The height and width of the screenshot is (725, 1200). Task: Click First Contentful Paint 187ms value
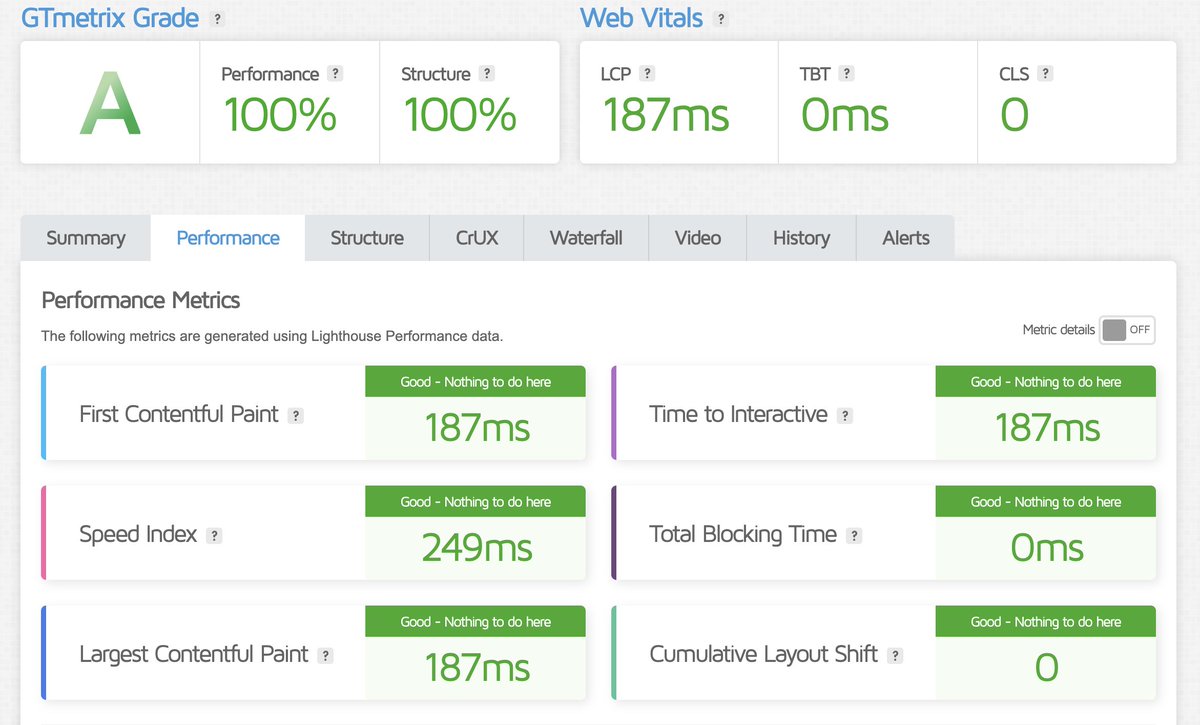click(477, 428)
